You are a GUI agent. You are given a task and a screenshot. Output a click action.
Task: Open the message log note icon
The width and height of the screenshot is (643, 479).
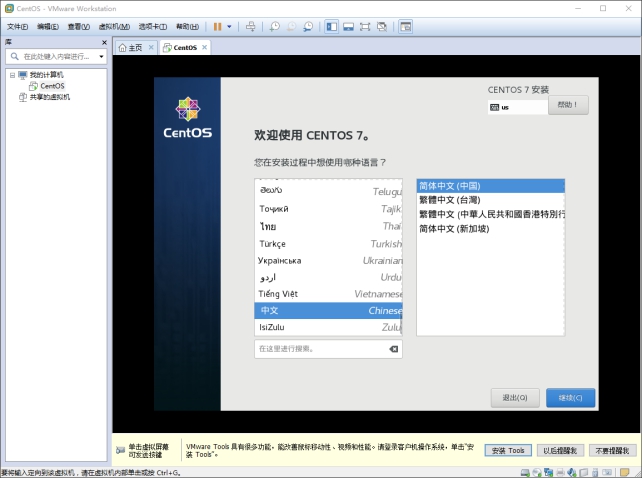pos(625,473)
